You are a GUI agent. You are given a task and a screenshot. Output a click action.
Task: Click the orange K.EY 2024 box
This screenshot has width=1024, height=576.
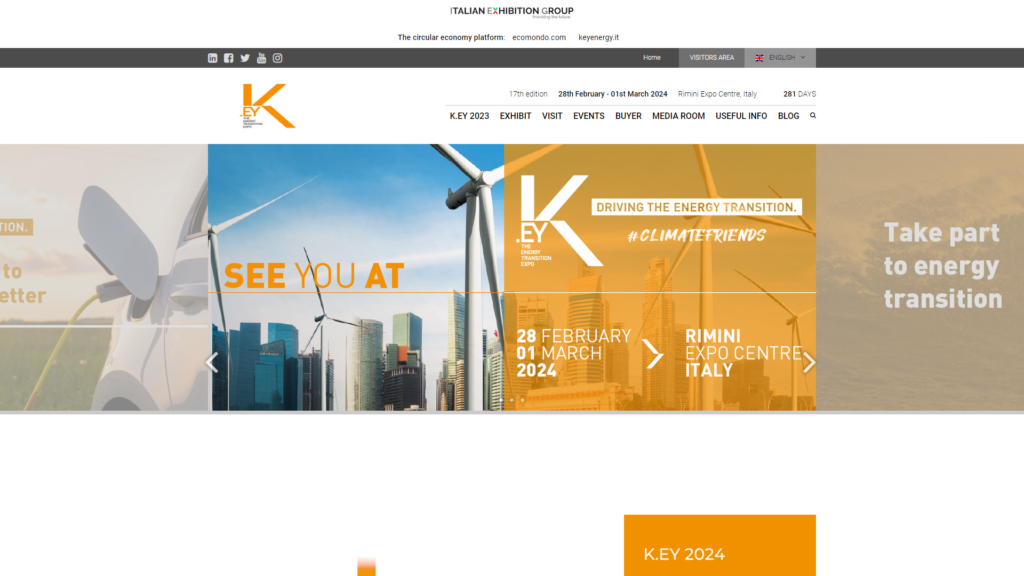tap(720, 545)
